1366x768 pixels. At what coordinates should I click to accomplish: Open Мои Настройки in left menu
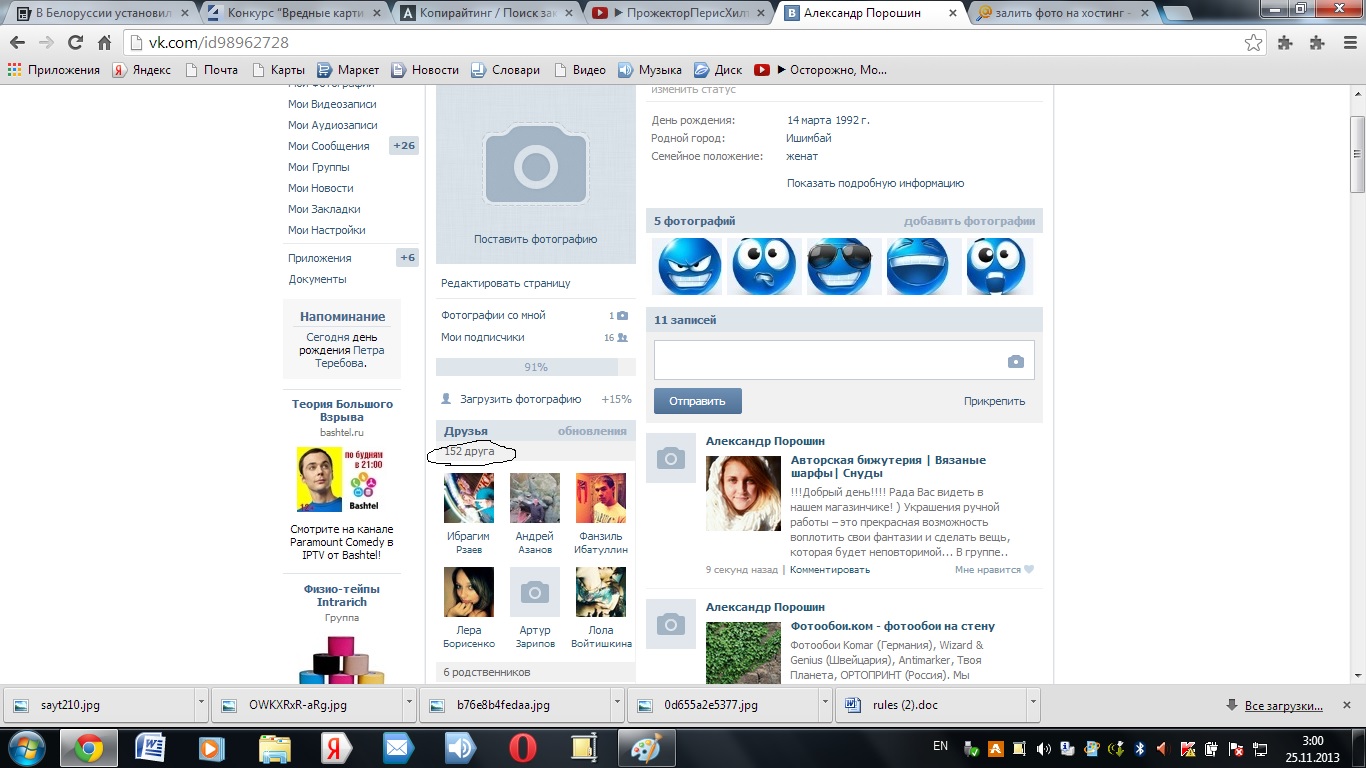click(x=326, y=230)
